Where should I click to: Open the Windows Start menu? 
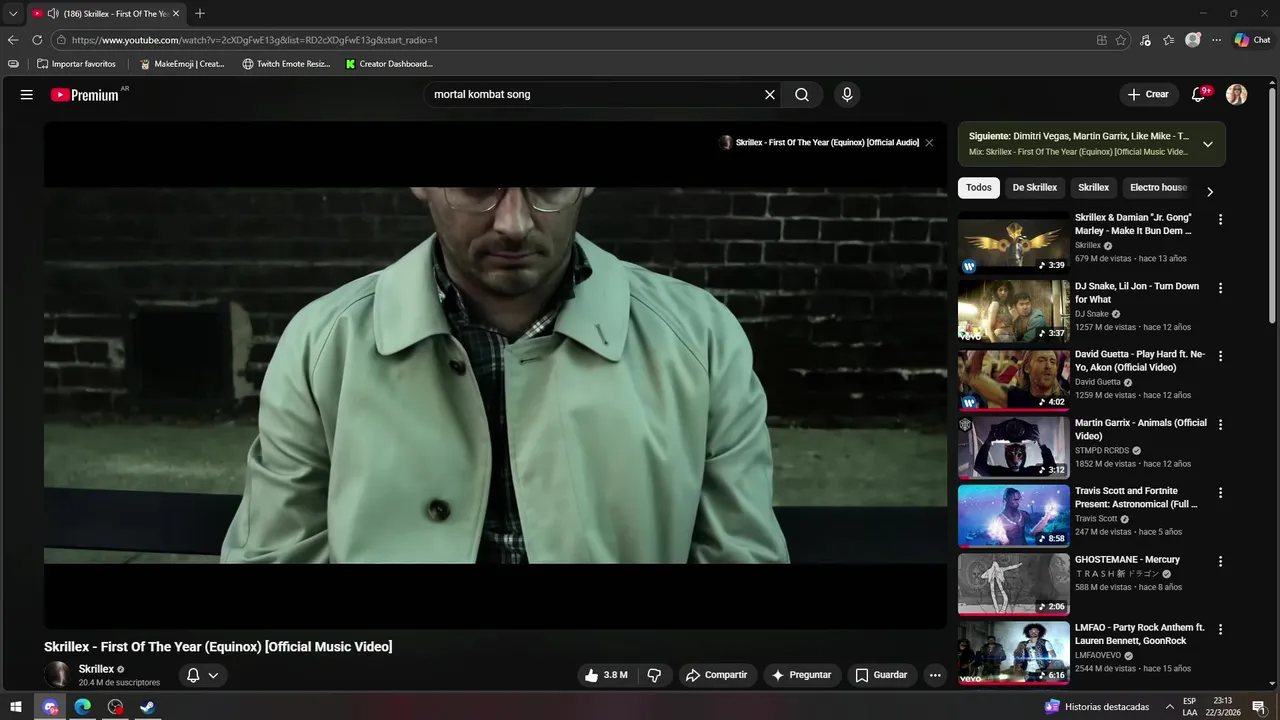click(x=16, y=707)
